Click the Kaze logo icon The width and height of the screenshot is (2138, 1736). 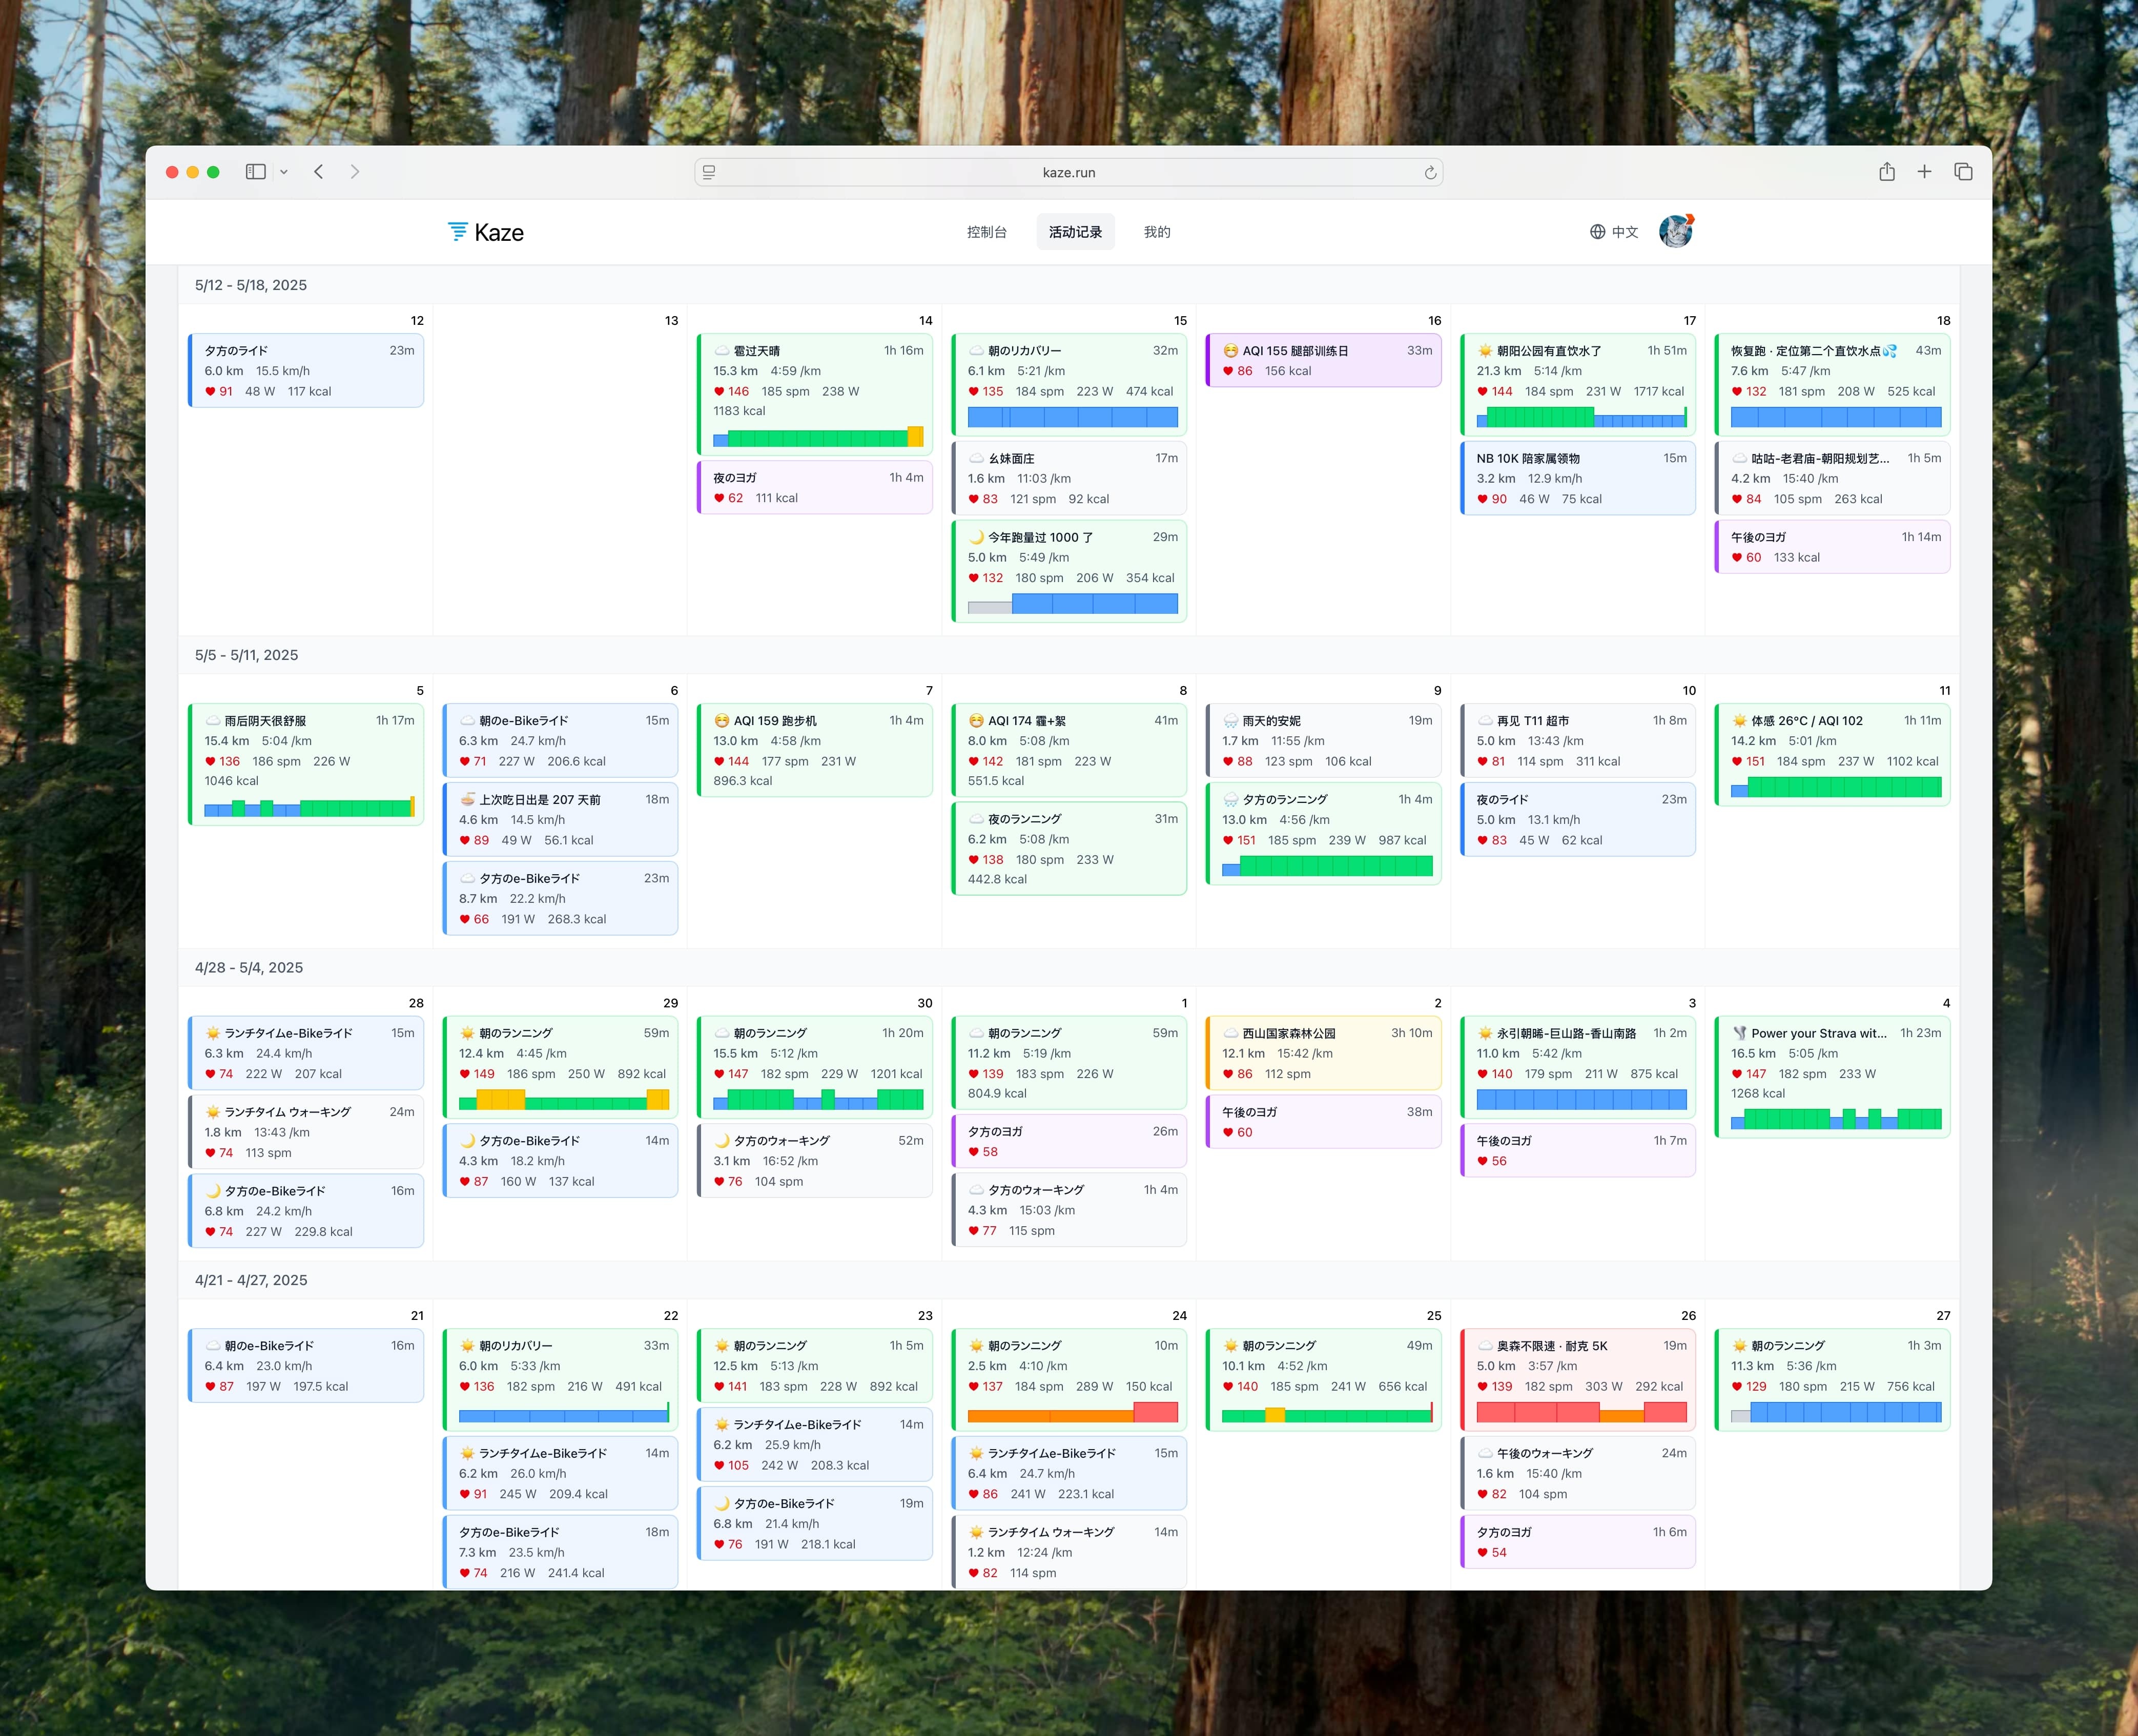(x=457, y=232)
